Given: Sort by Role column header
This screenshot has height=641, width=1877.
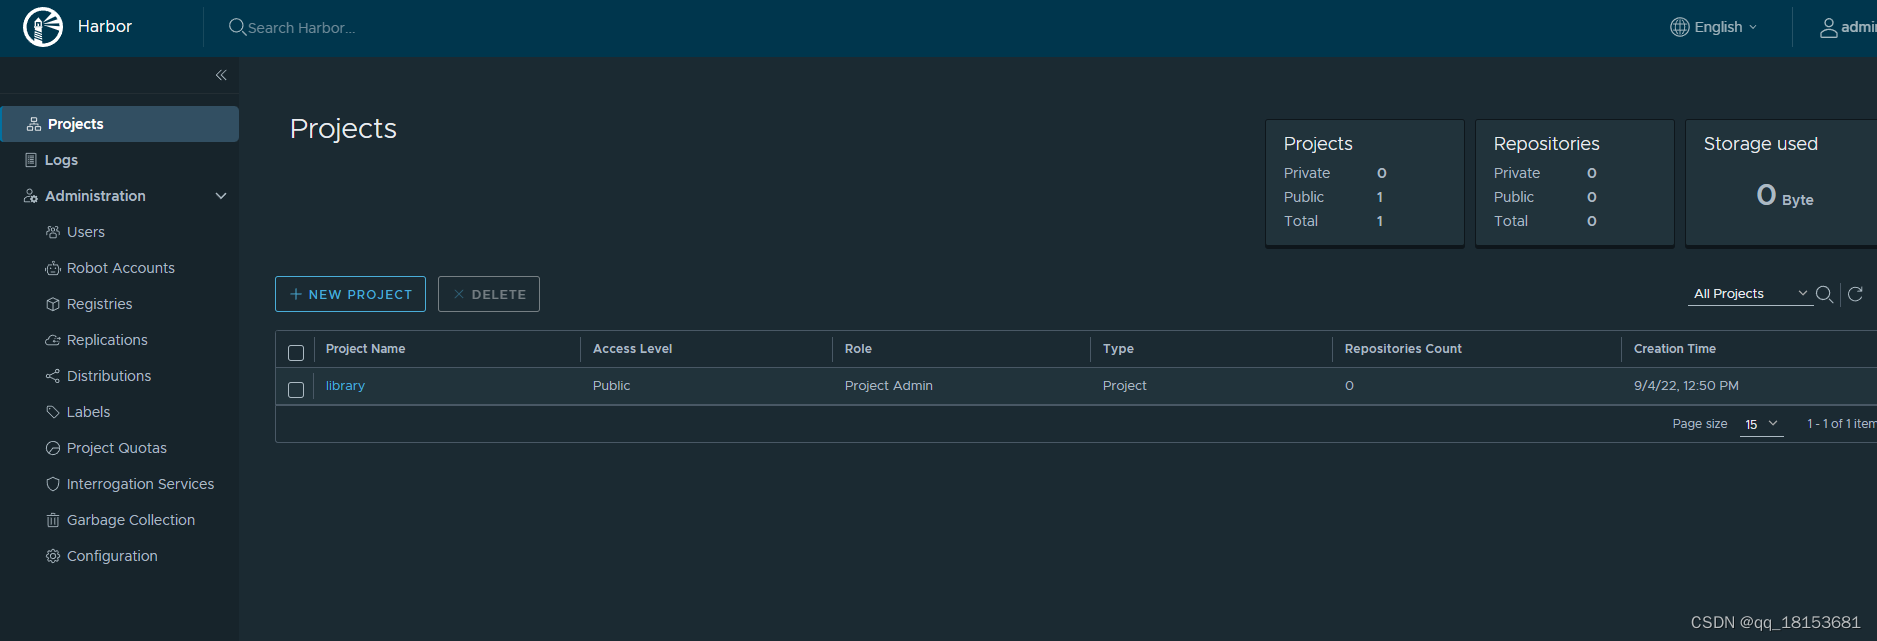Looking at the screenshot, I should coord(858,349).
